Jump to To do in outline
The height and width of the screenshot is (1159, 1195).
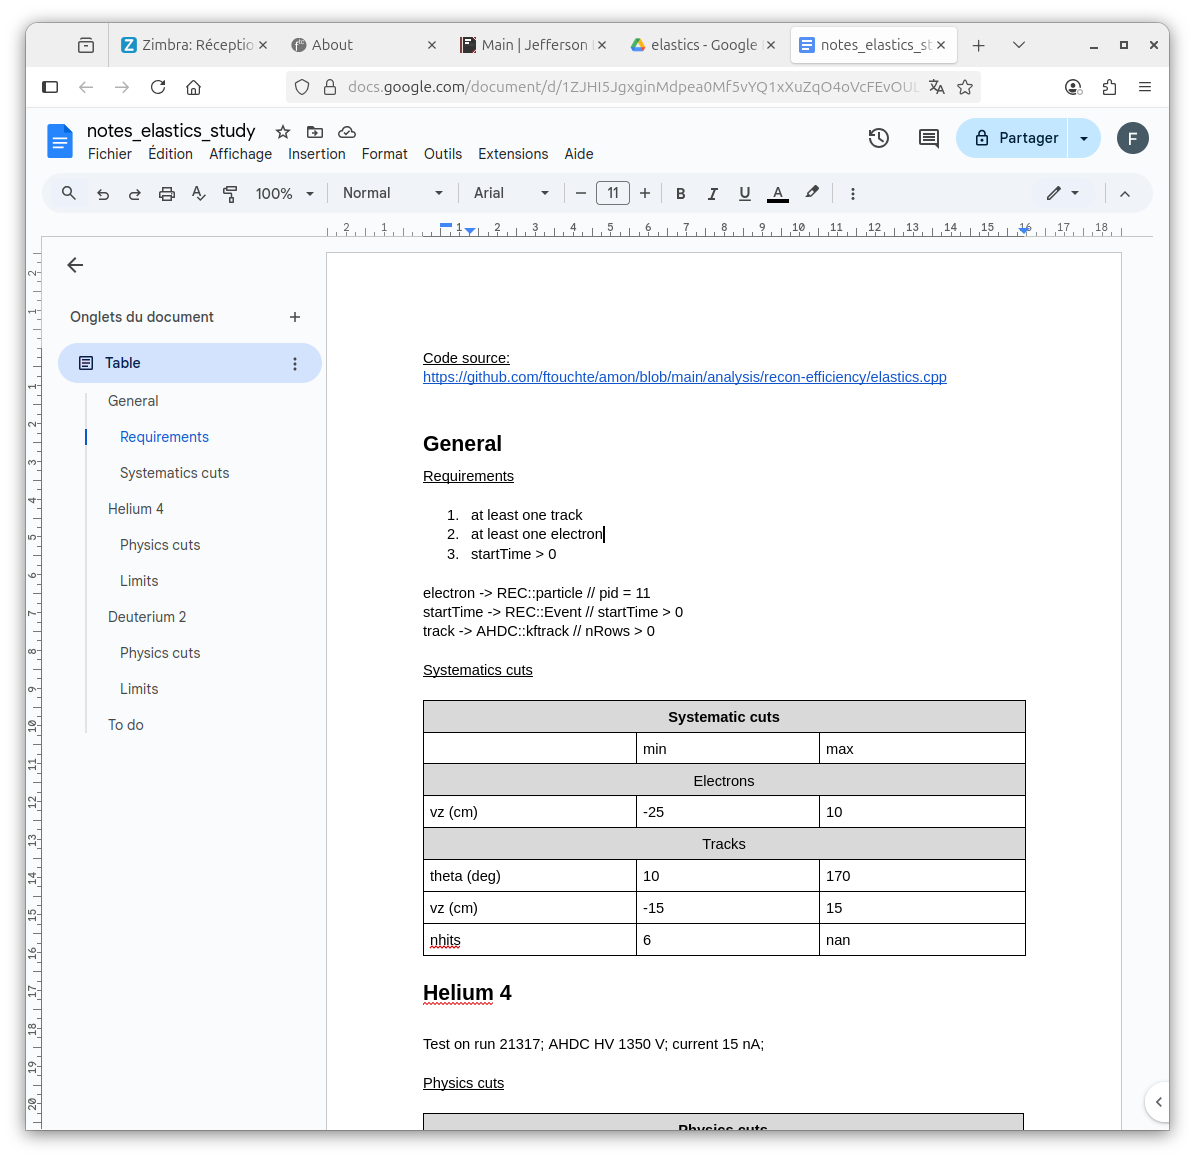[126, 725]
